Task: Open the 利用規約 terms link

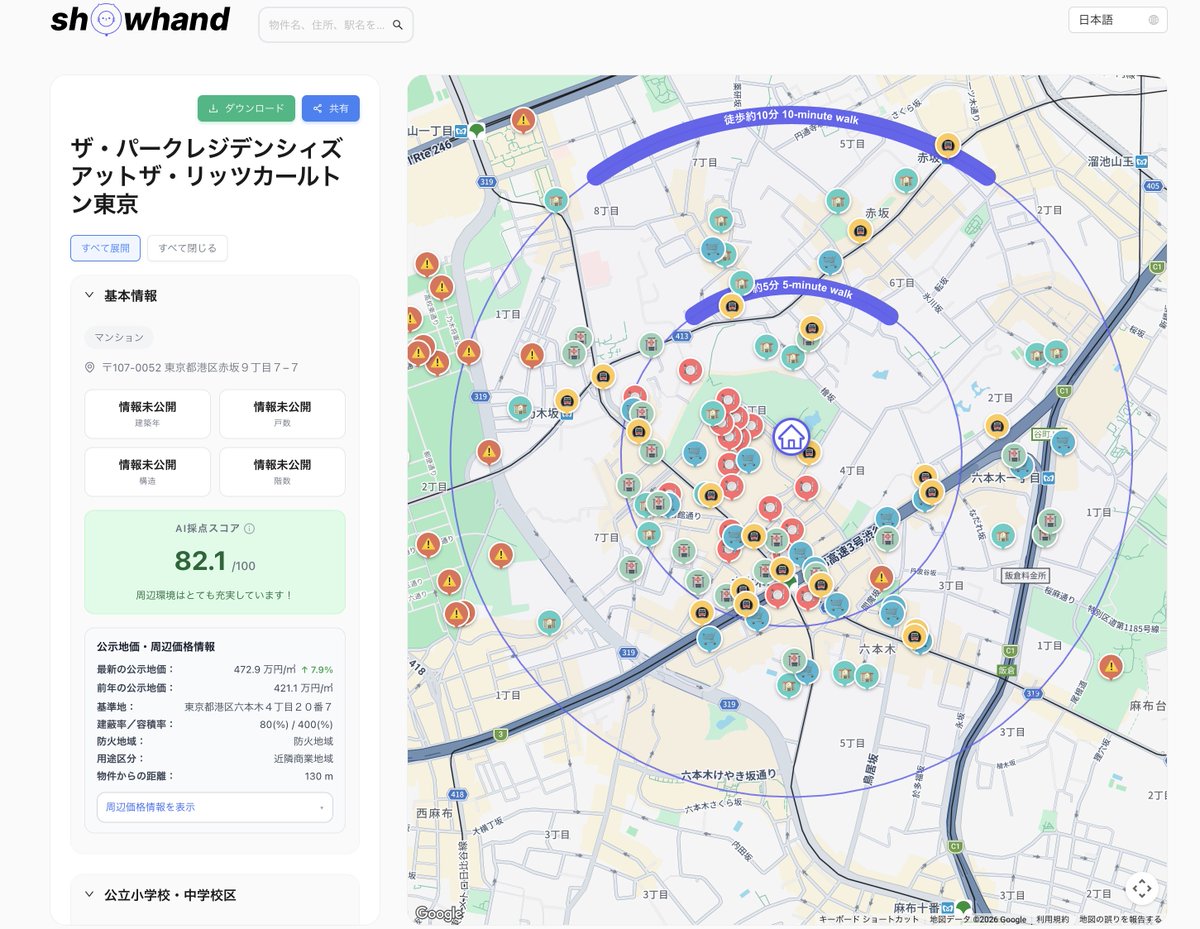Action: click(x=1052, y=919)
